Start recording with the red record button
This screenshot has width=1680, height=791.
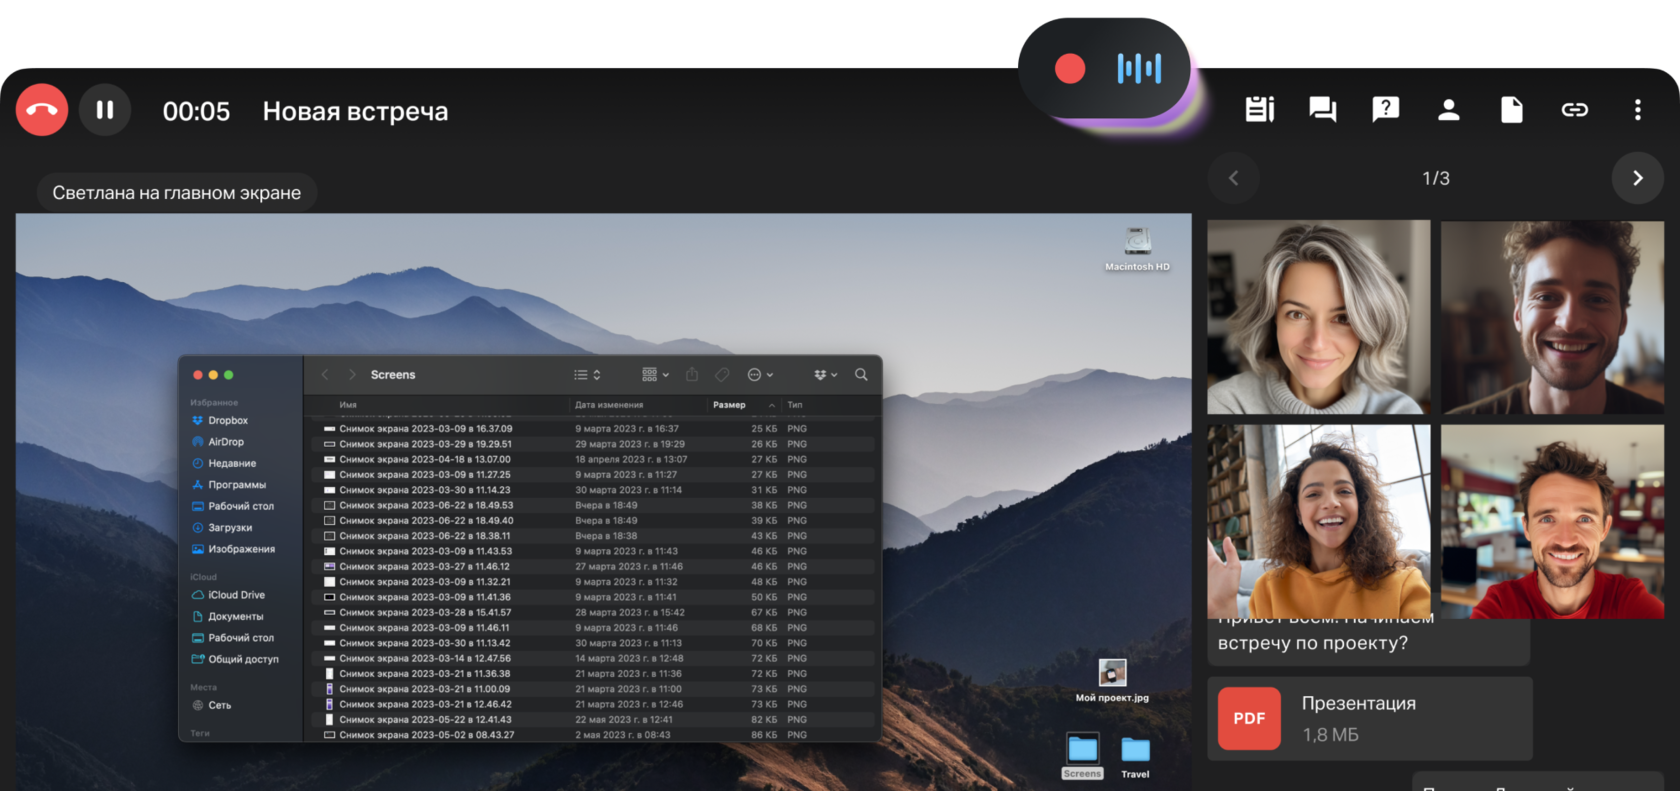coord(1069,69)
